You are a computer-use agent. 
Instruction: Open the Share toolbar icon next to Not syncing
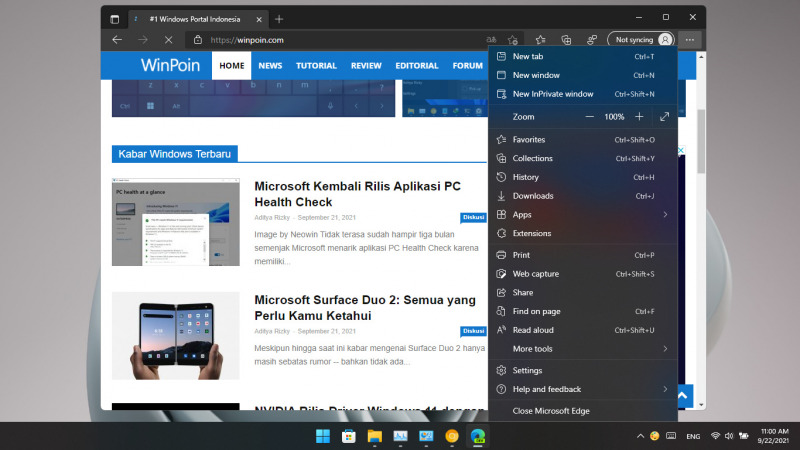[x=592, y=40]
